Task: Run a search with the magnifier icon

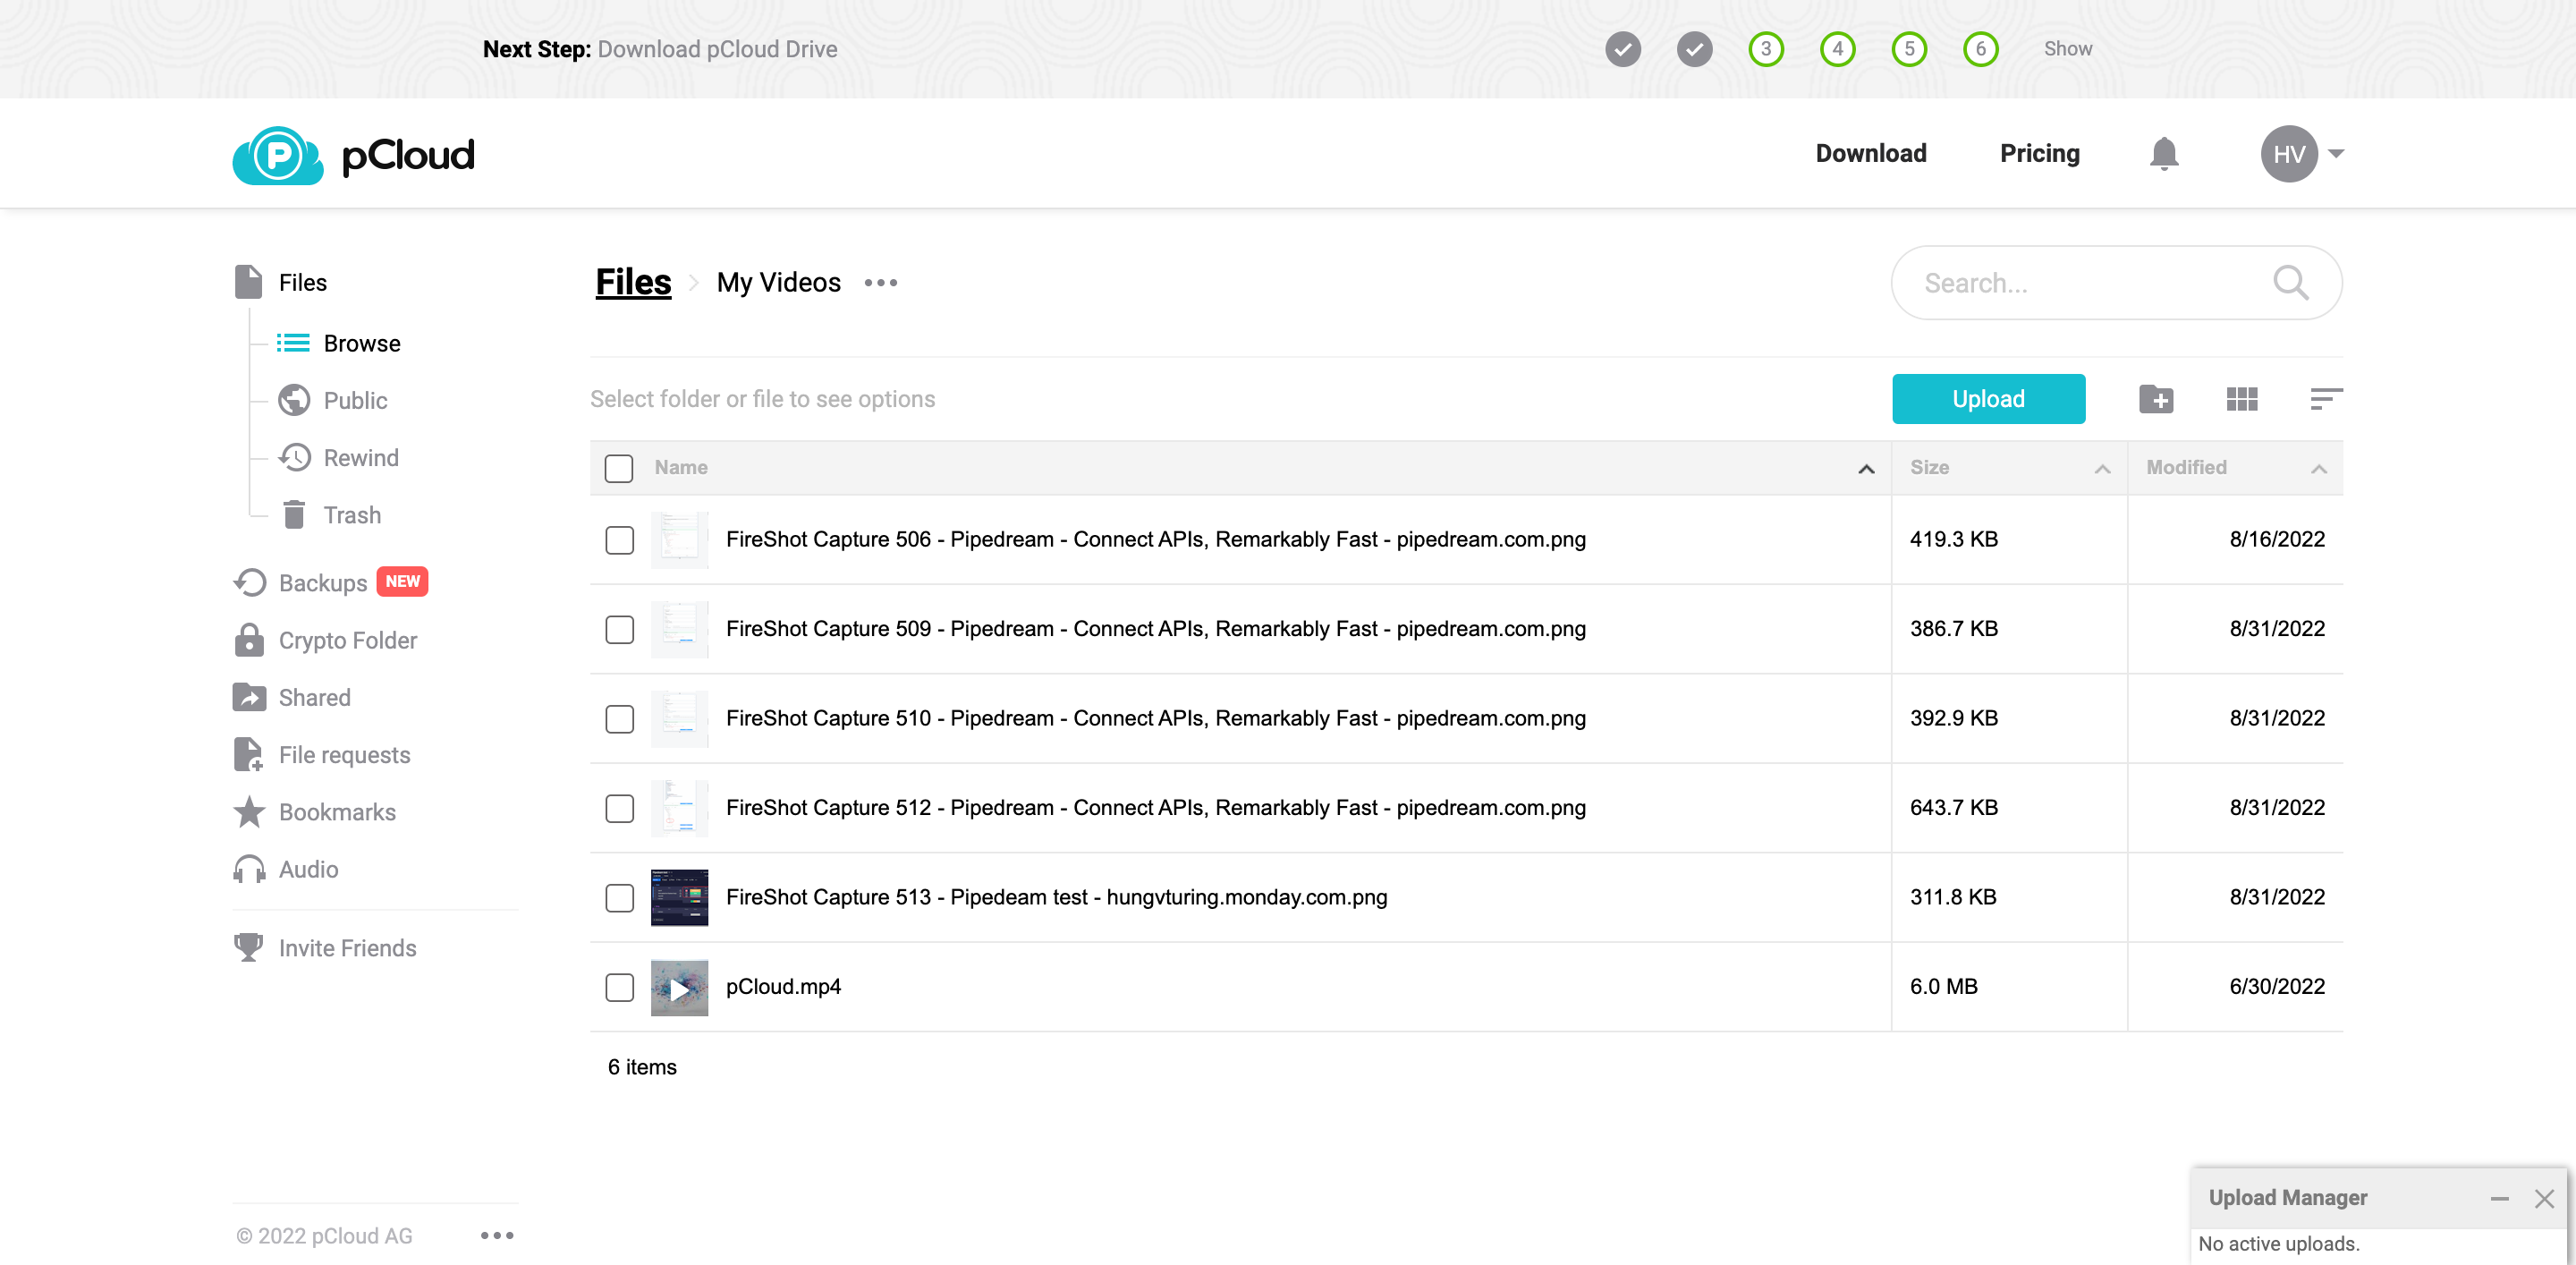Action: (2291, 283)
